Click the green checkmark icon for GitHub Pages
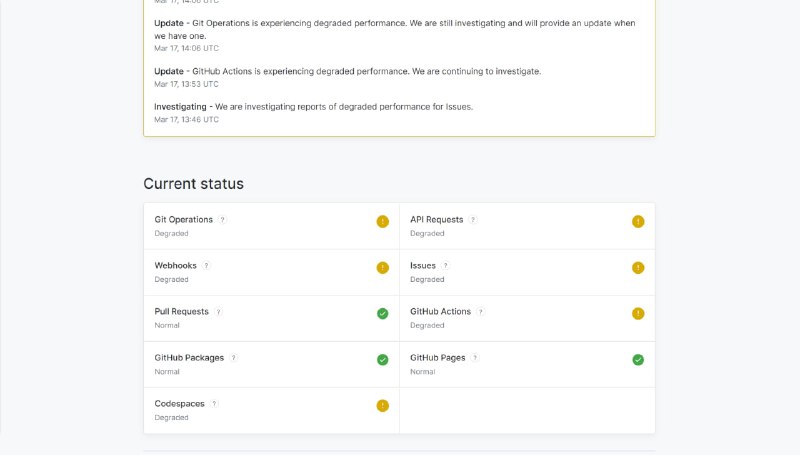Screen dimensions: 800x455 click(638, 360)
